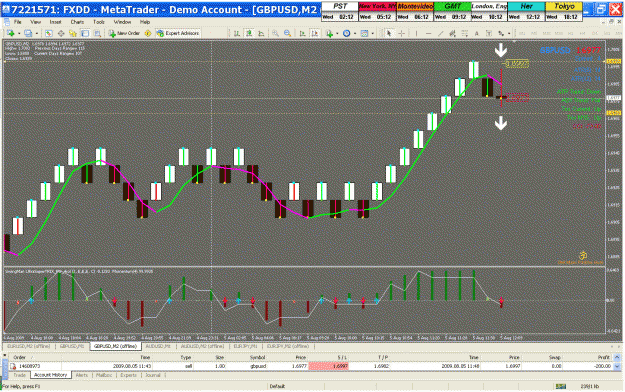This screenshot has height=392, width=625.
Task: Select the Text Label tool
Action: pos(489,33)
